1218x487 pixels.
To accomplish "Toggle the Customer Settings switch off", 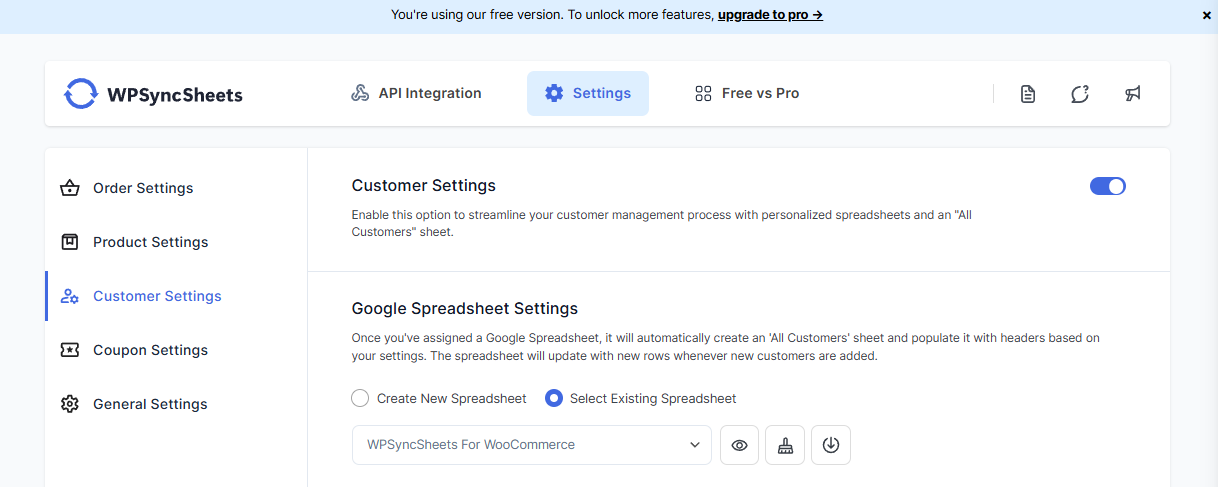I will pyautogui.click(x=1108, y=186).
